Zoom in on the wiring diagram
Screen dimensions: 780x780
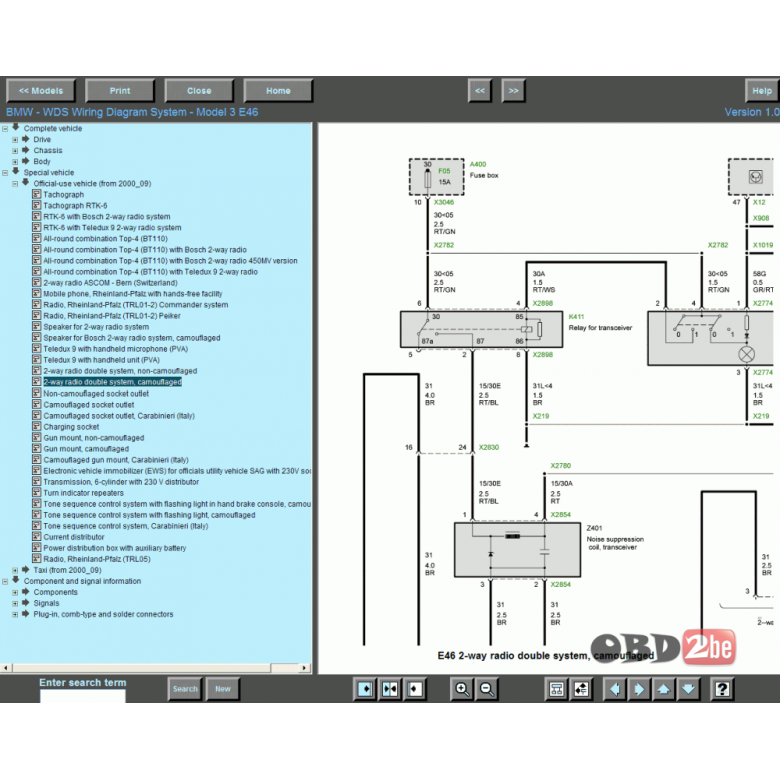pos(462,689)
